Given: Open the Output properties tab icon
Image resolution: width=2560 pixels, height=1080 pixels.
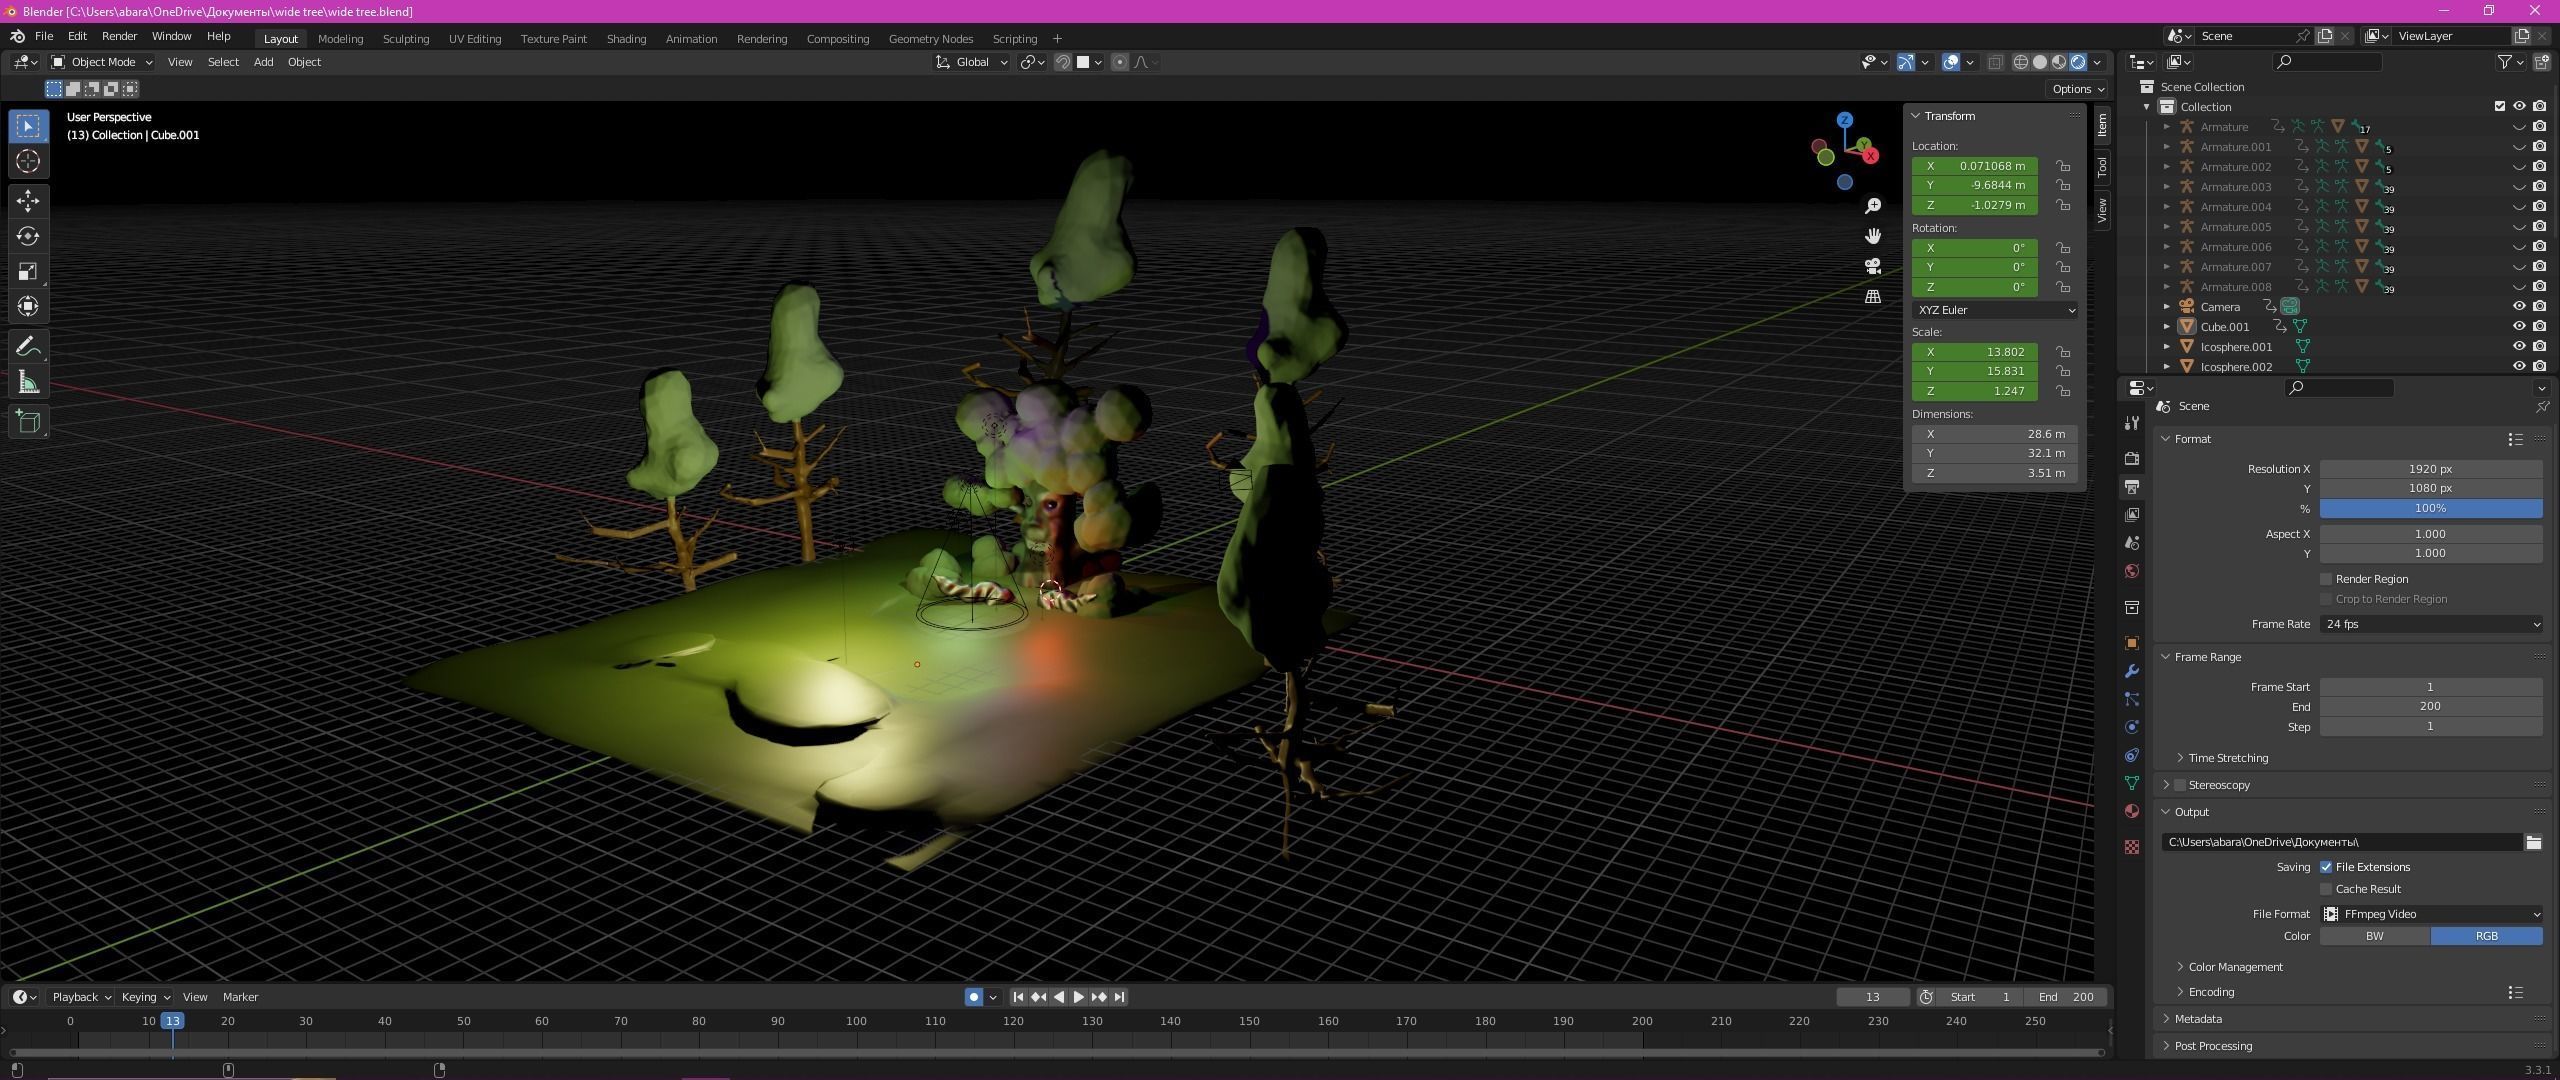Looking at the screenshot, I should pyautogui.click(x=2132, y=486).
